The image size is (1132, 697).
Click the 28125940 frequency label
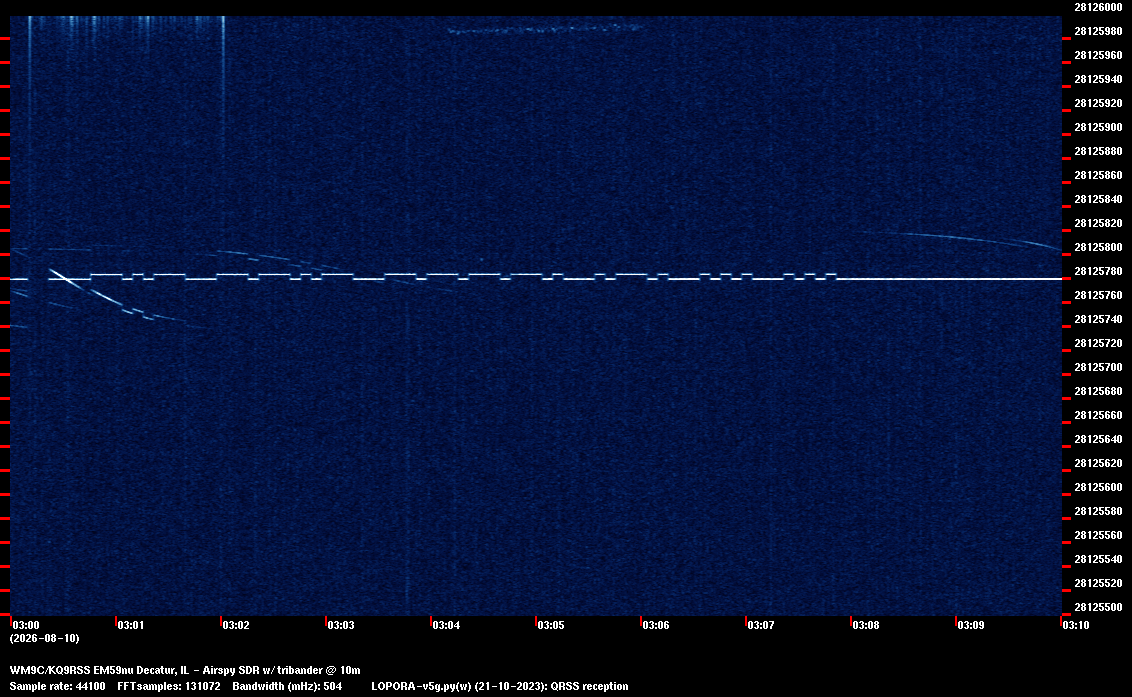[1098, 79]
